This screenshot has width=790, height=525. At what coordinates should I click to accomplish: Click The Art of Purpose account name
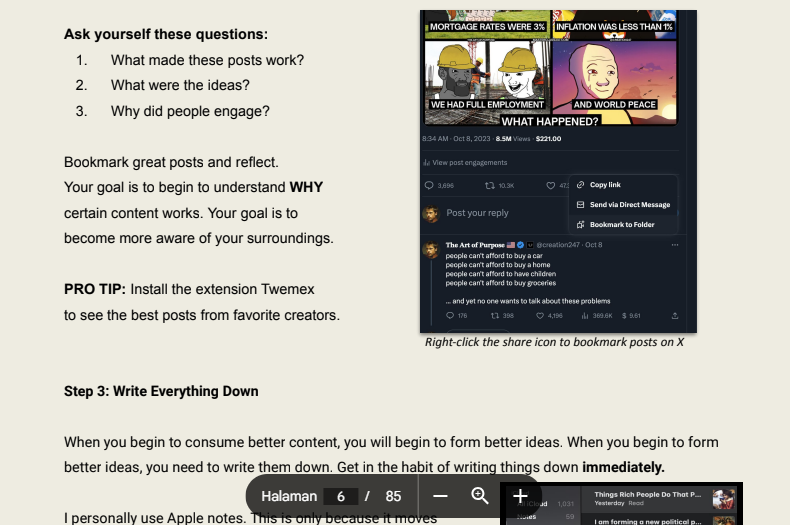pyautogui.click(x=478, y=244)
